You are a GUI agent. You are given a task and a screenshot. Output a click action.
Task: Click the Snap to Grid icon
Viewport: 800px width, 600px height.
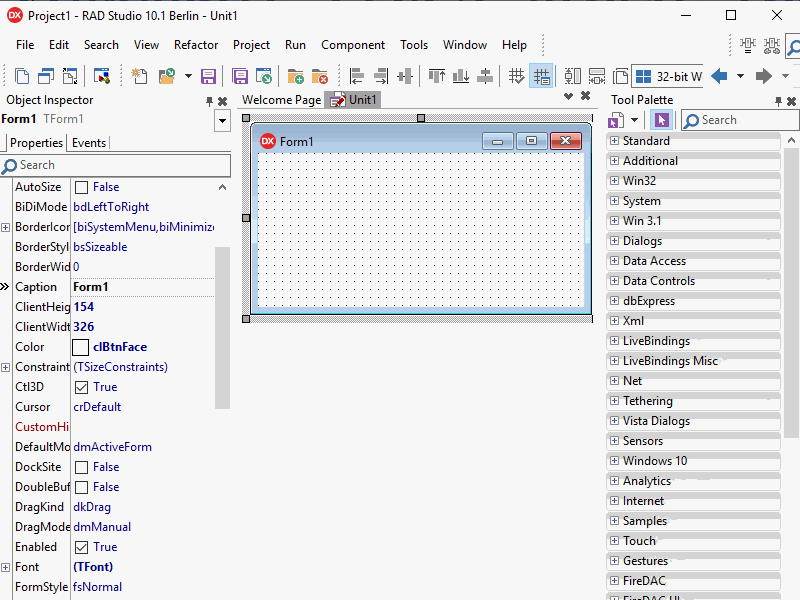pos(516,77)
